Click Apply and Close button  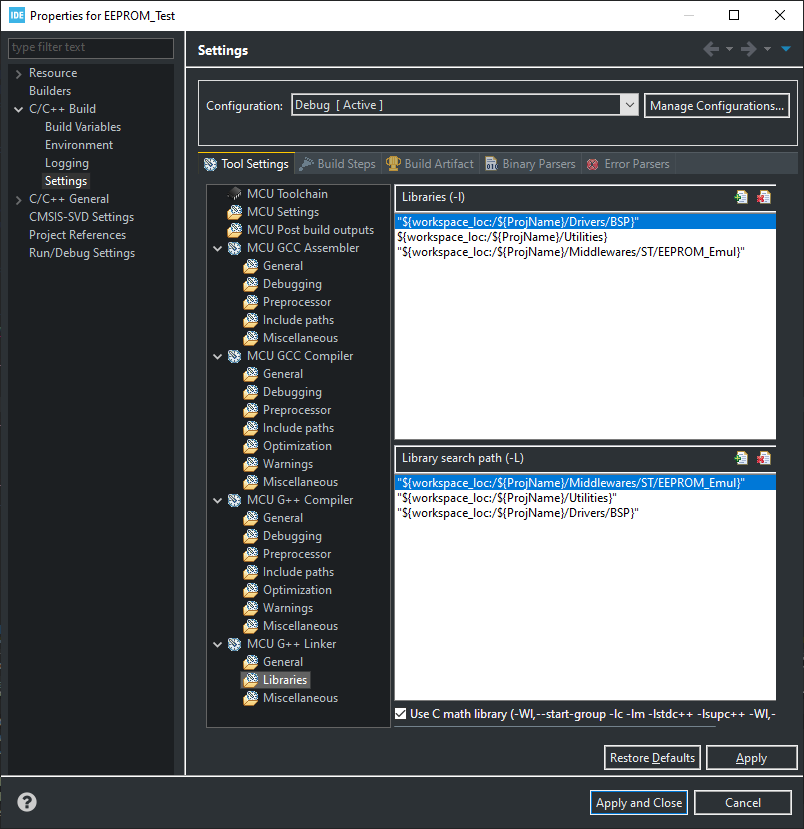639,803
